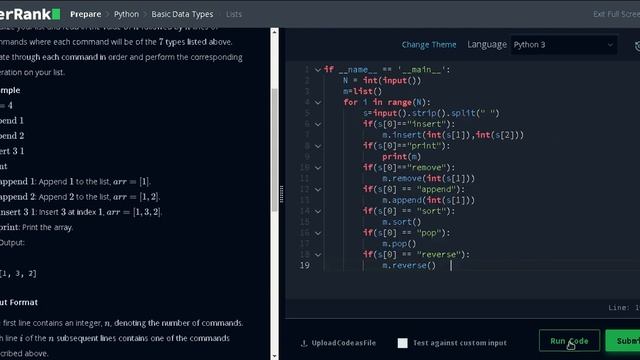
Task: Click the sample output '[1, 3, 2]' text
Action: coord(18,273)
